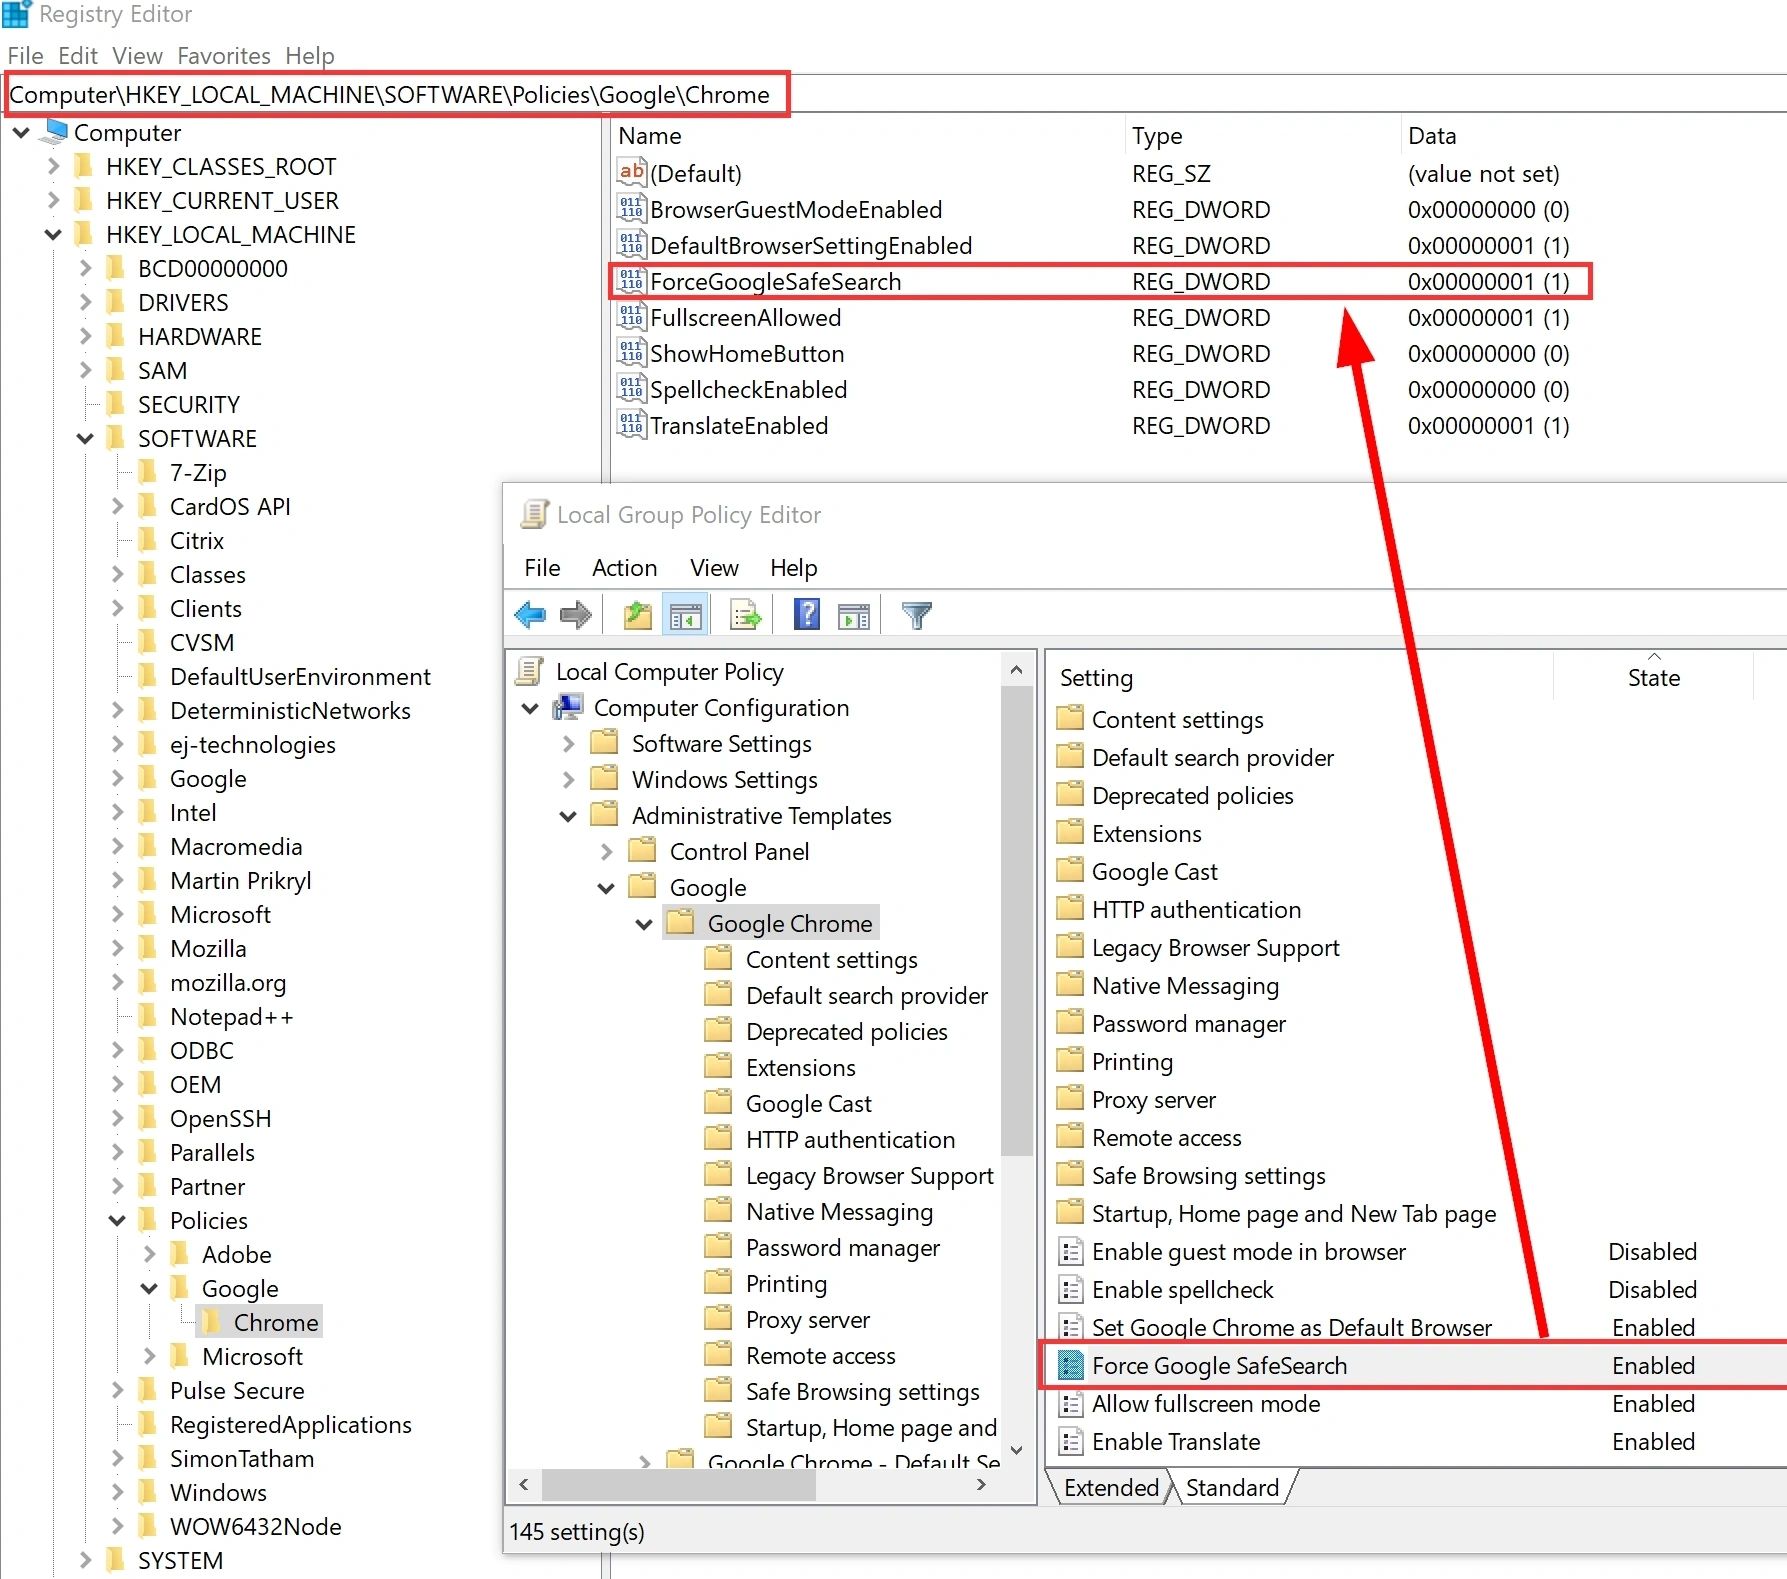Toggle the Show/Hide Action Pane toolbar icon

[854, 615]
